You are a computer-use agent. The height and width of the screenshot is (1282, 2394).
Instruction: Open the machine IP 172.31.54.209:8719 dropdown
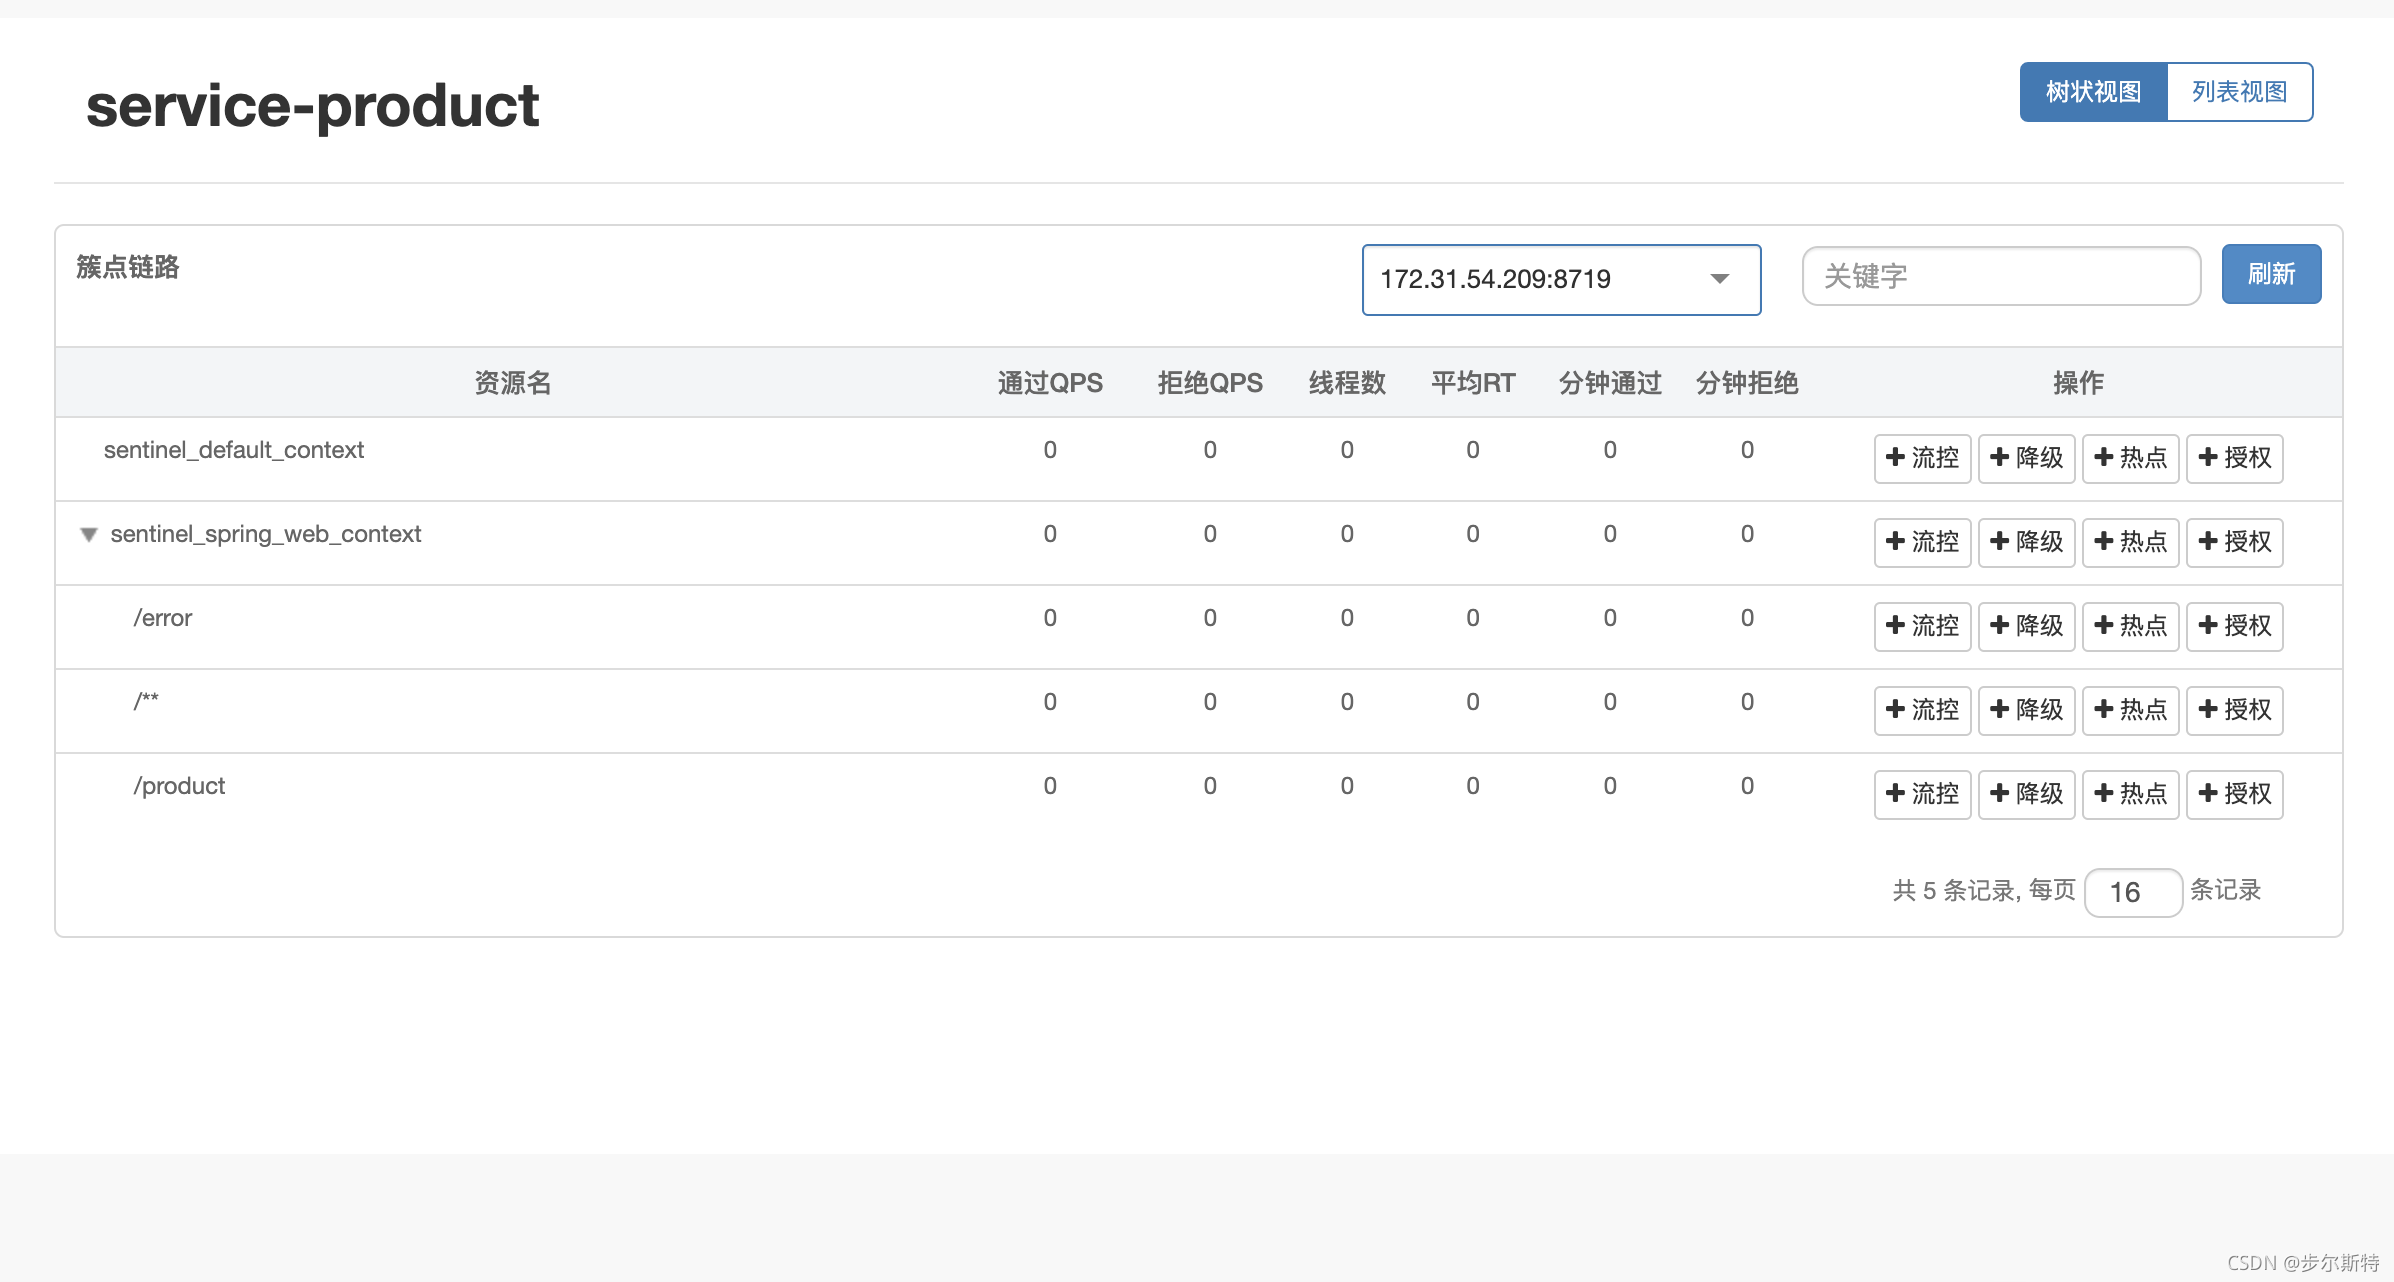[x=1540, y=280]
